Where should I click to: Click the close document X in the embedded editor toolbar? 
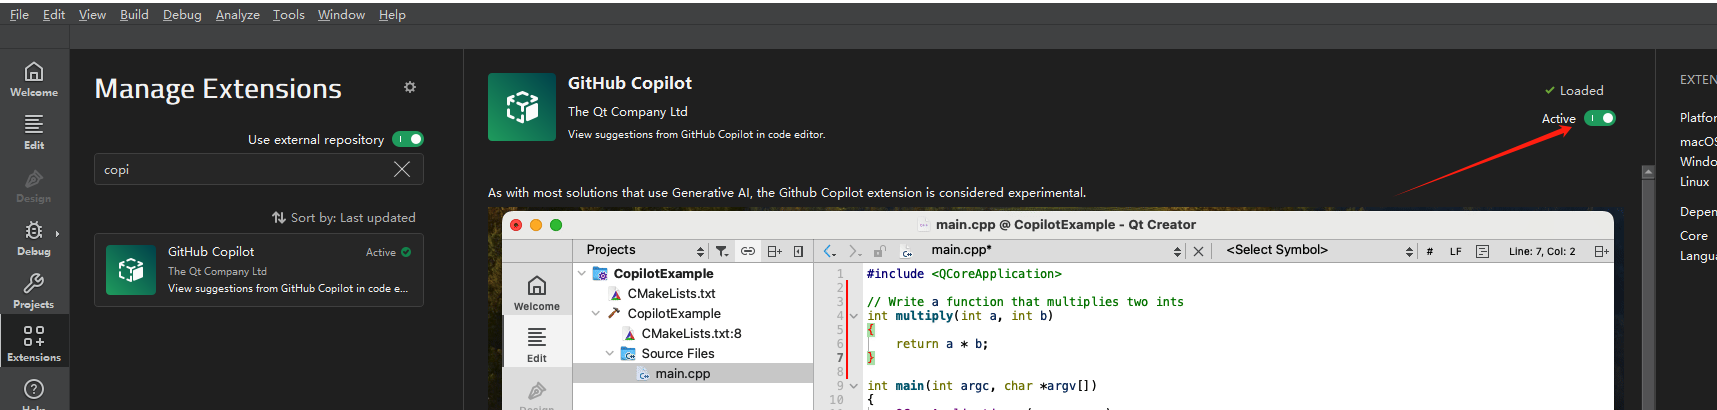point(1198,251)
